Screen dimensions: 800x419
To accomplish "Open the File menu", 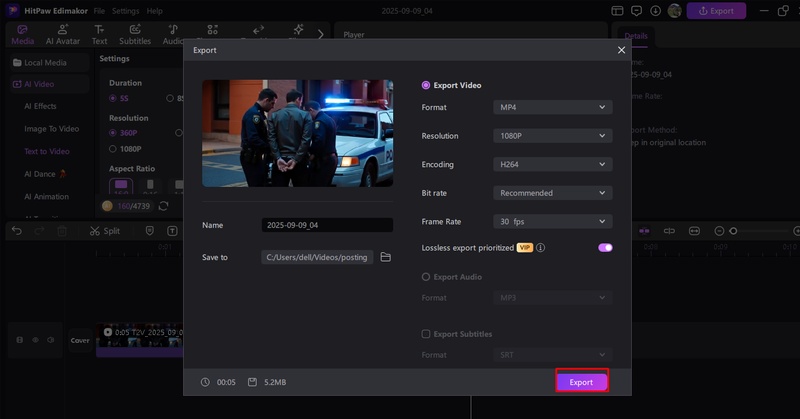I will click(99, 11).
